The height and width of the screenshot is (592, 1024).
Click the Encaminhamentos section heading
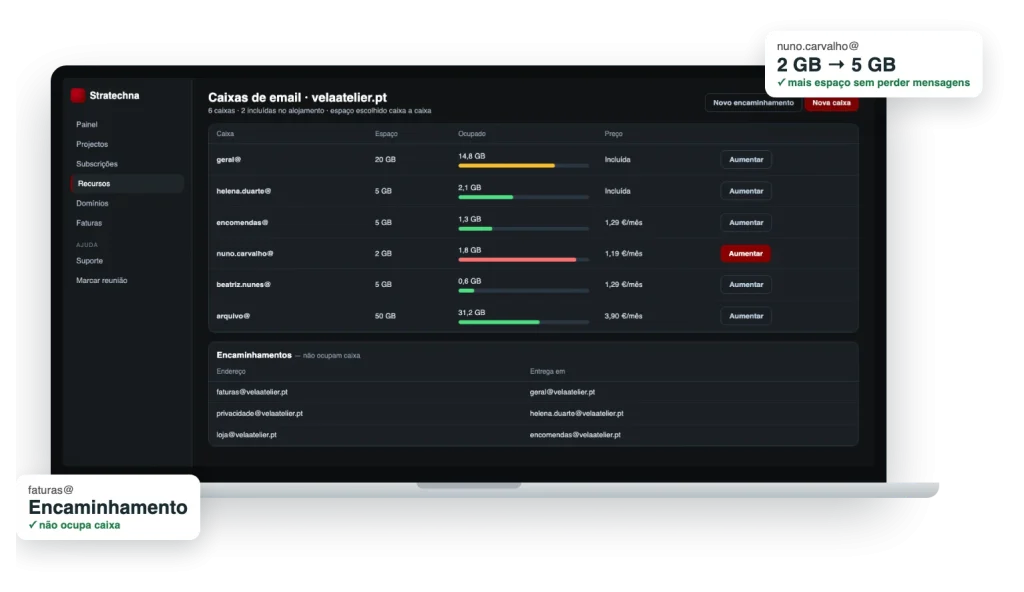pyautogui.click(x=254, y=355)
